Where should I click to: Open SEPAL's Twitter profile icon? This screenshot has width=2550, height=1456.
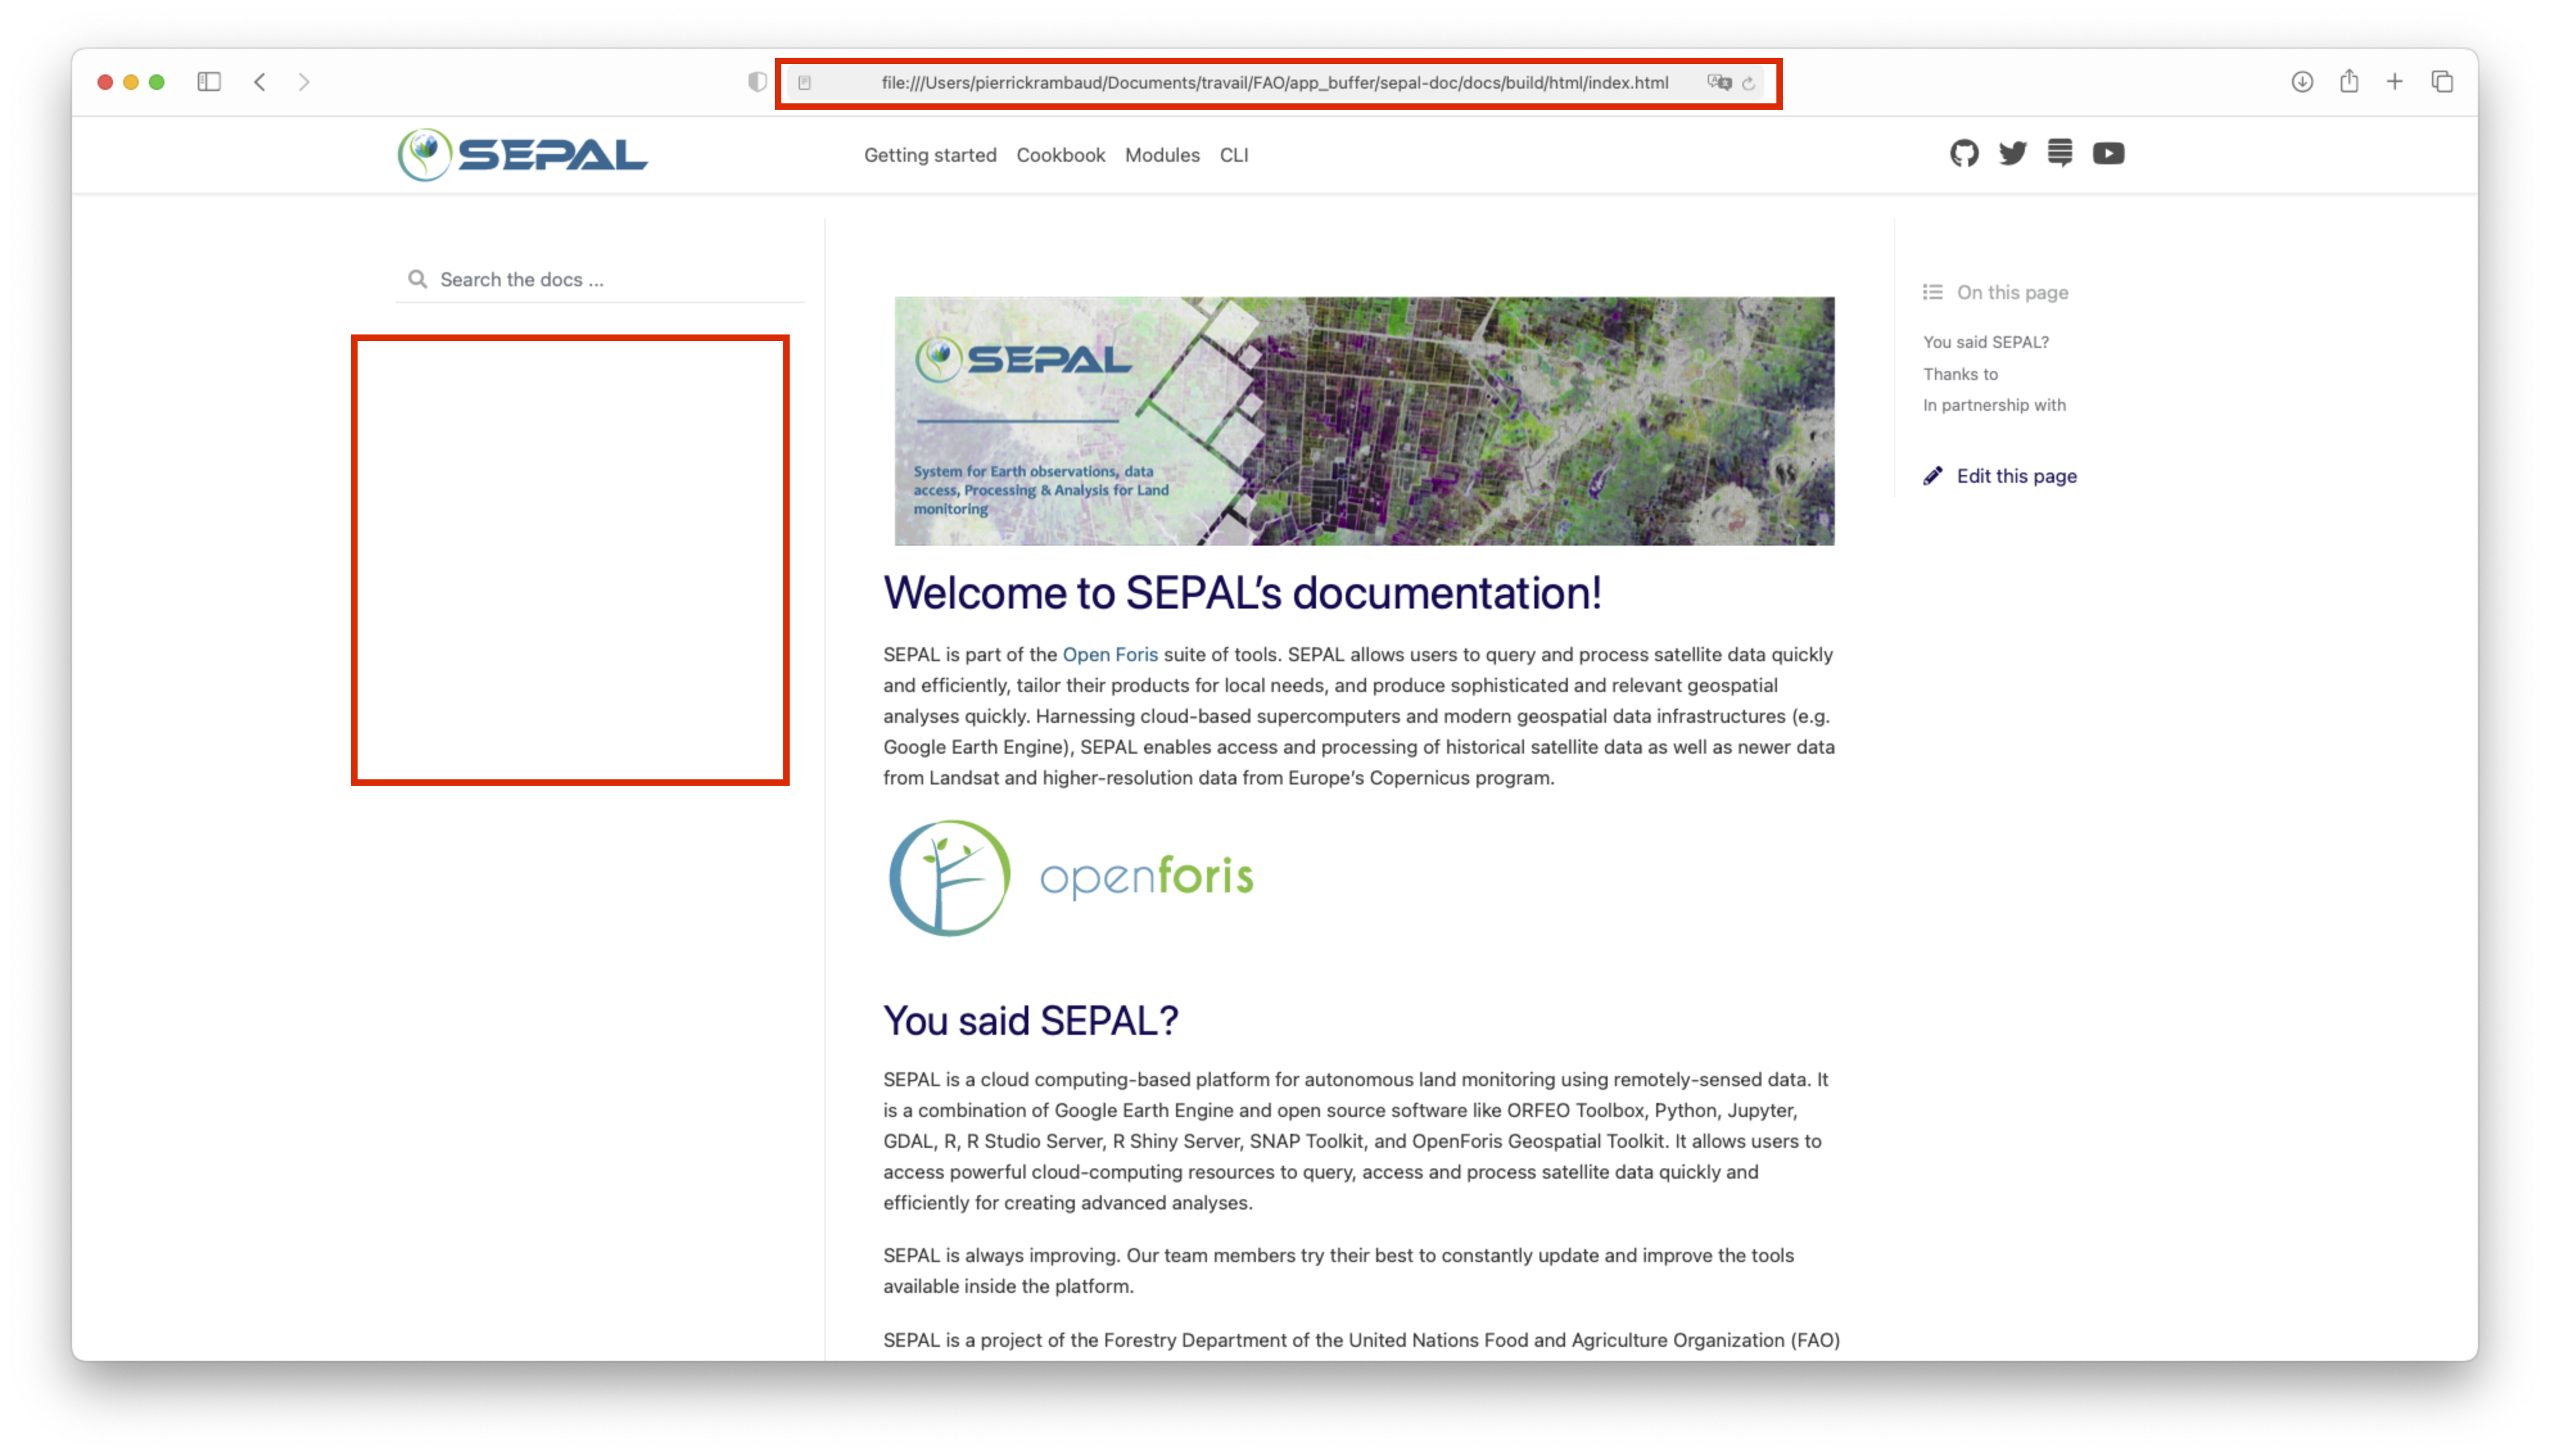[x=2011, y=153]
